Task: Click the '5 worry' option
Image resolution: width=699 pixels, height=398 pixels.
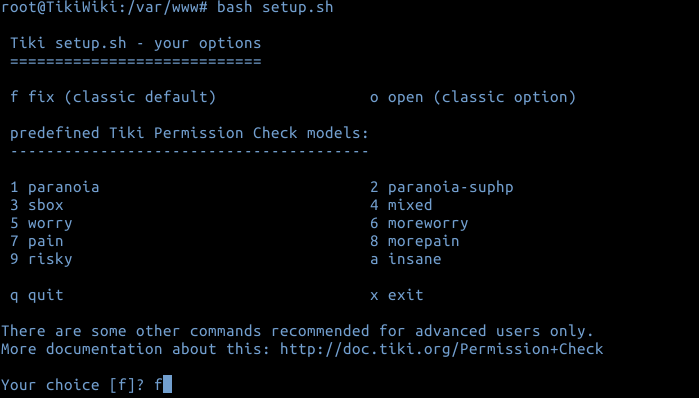Action: [x=41, y=223]
